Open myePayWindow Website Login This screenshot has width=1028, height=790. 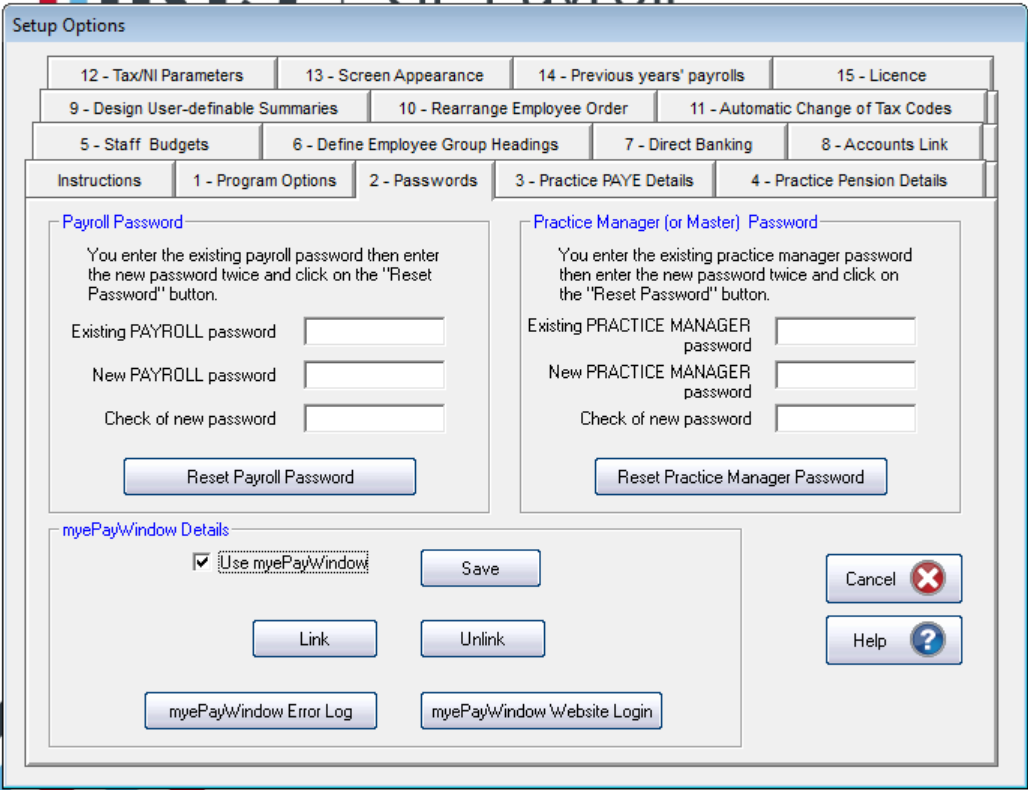542,711
